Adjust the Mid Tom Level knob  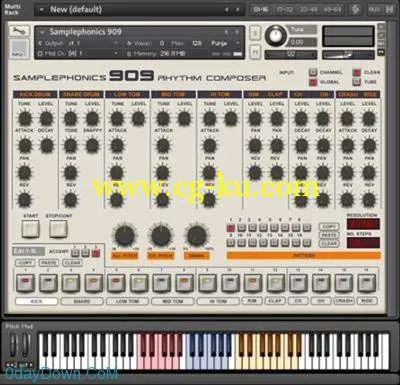[x=184, y=118]
